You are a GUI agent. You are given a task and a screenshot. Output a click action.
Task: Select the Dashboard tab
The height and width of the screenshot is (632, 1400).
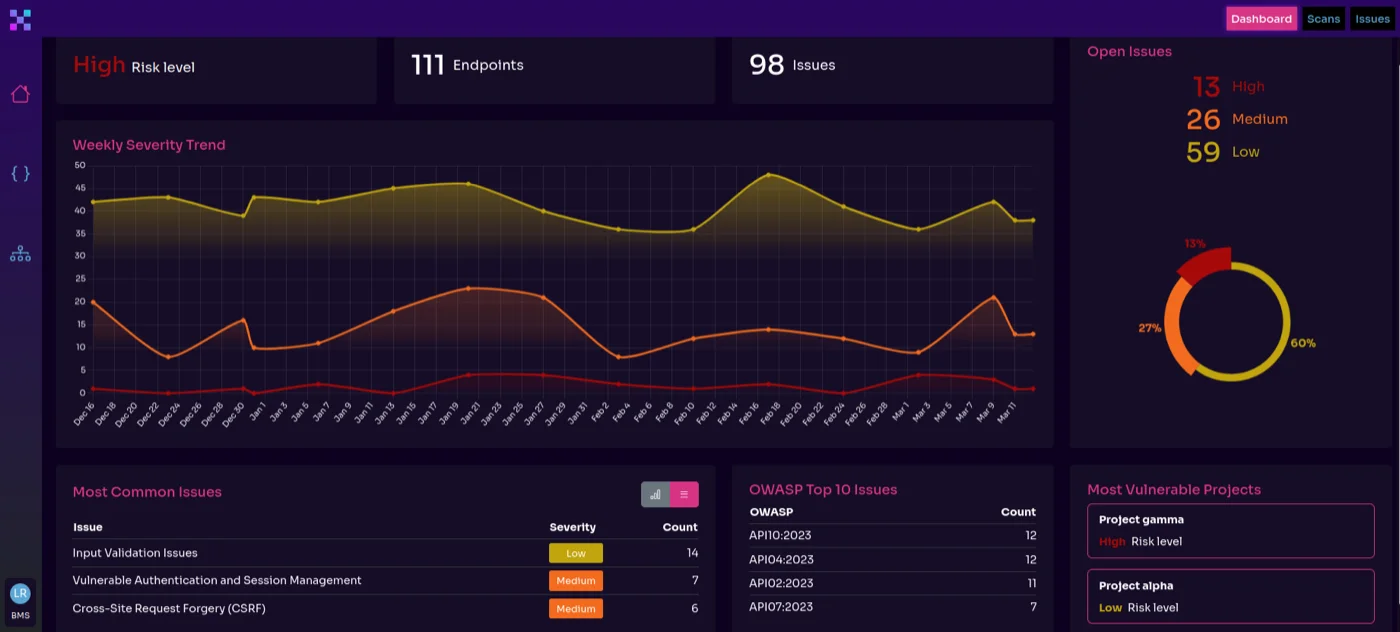1261,18
